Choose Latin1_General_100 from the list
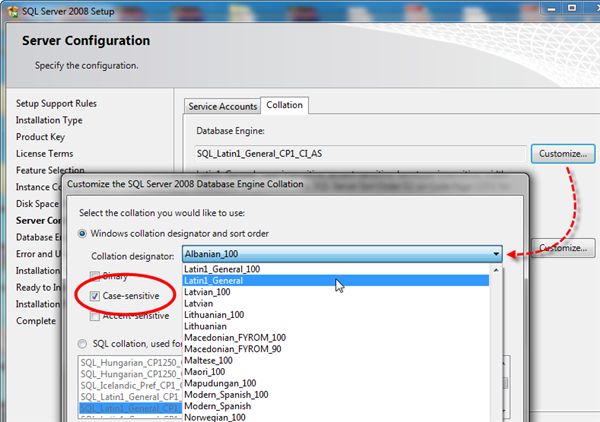 click(336, 269)
